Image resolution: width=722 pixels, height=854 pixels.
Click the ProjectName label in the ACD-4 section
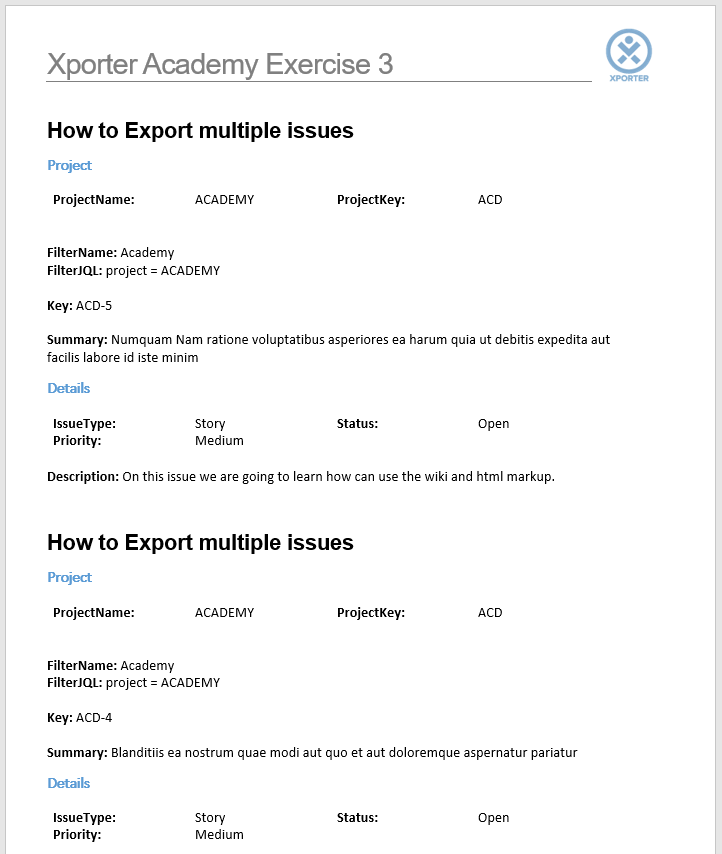93,613
